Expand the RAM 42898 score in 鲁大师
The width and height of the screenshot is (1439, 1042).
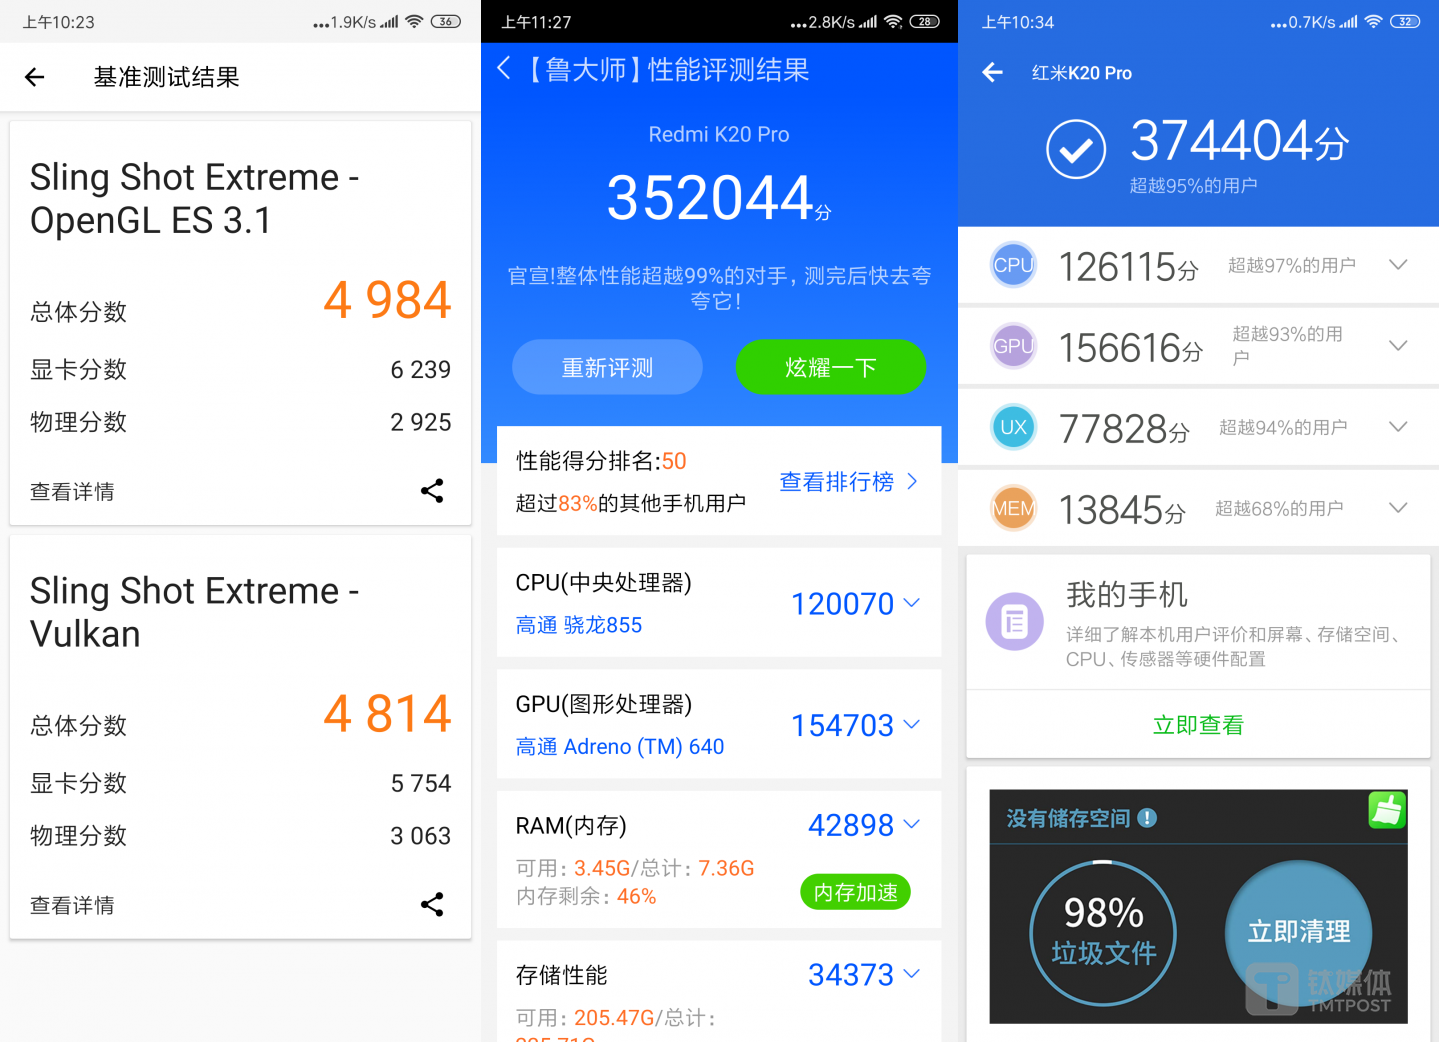911,824
